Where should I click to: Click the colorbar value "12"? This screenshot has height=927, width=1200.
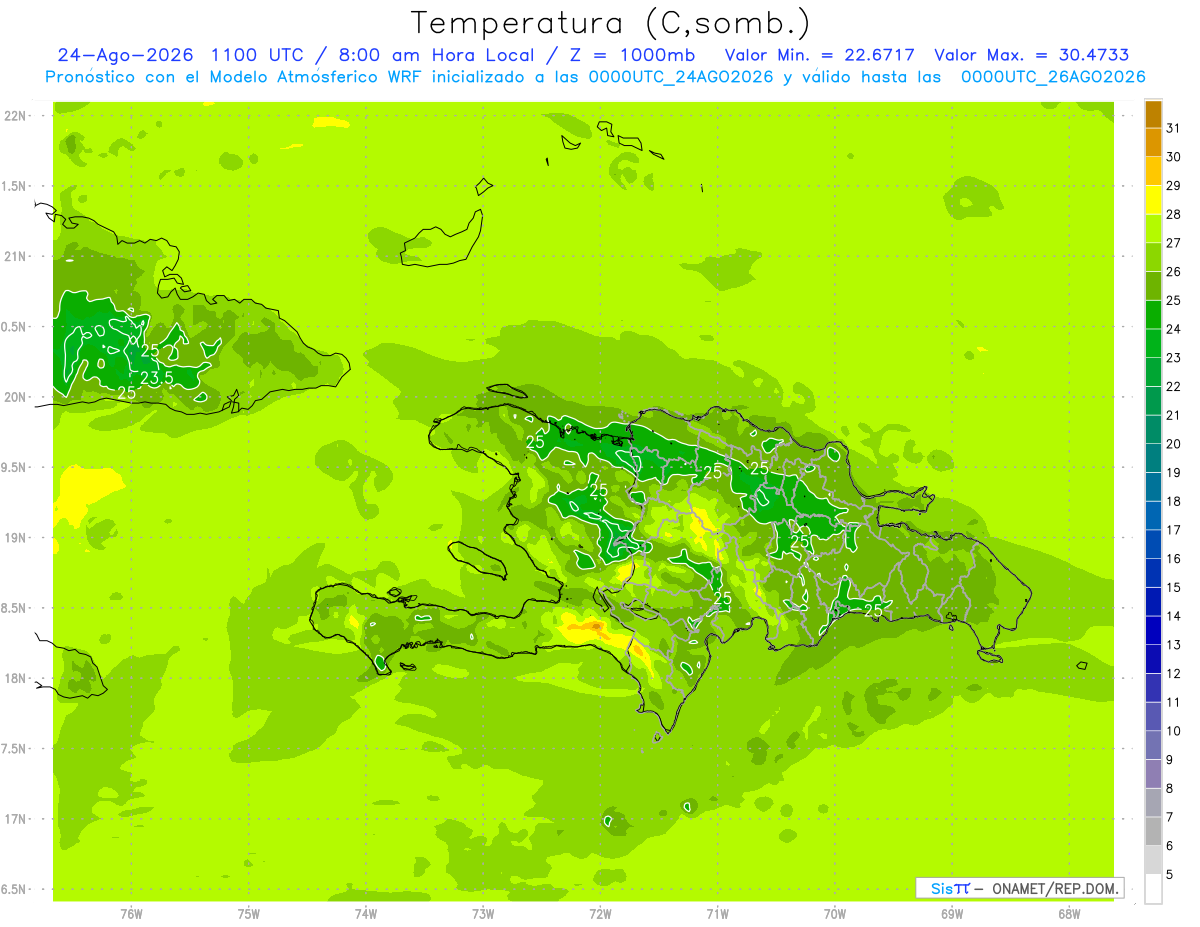[x=1173, y=674]
